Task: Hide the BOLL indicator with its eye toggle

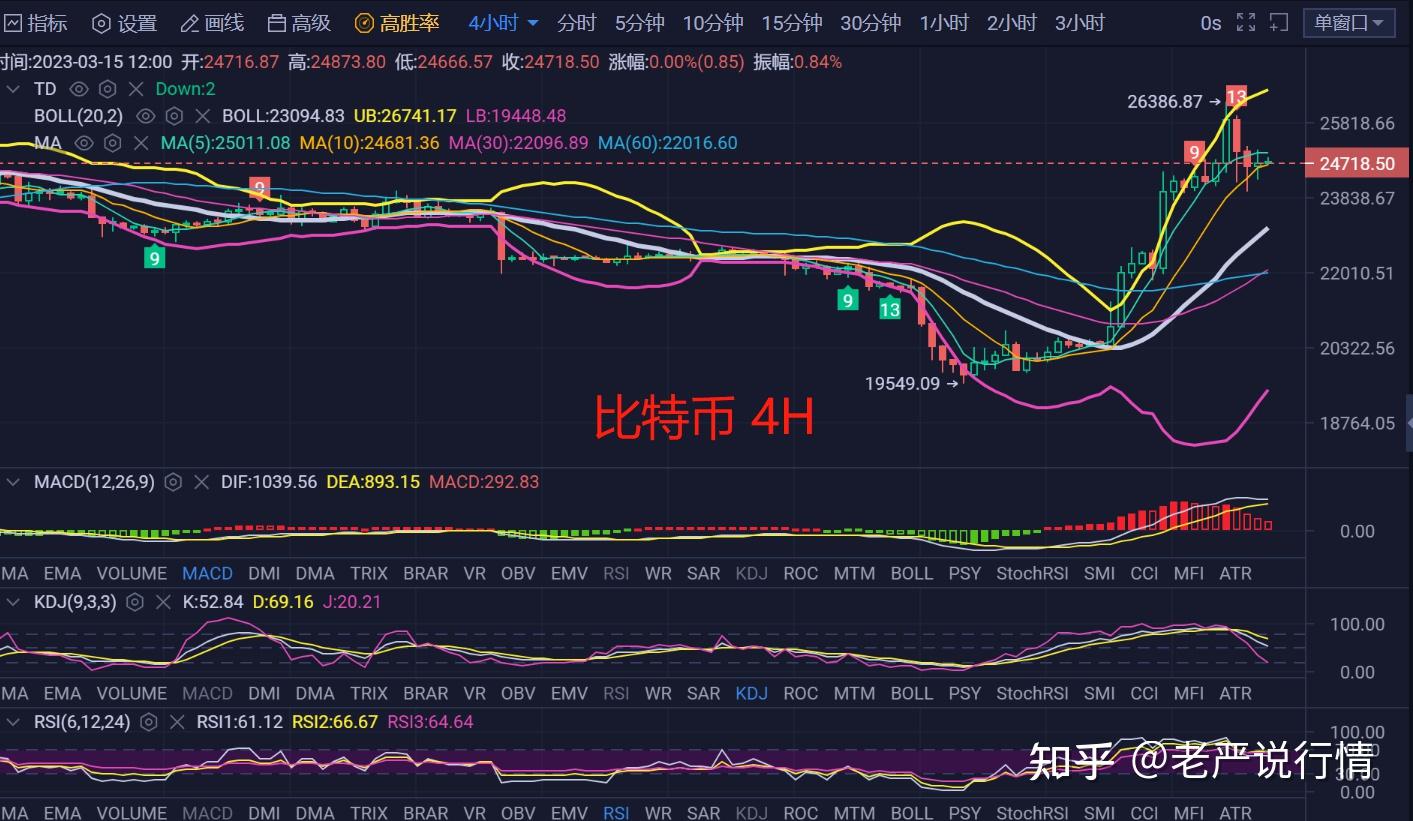Action: [146, 115]
